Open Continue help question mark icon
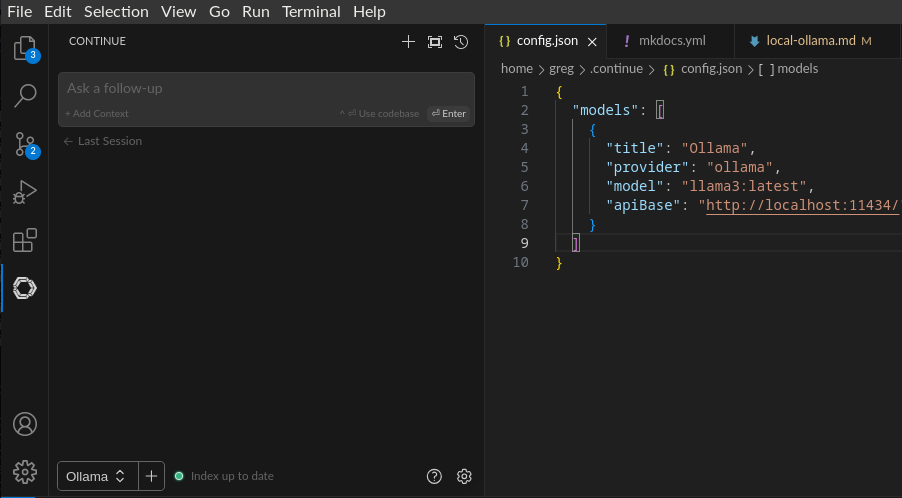Screen dimensions: 902x498 (x=434, y=476)
